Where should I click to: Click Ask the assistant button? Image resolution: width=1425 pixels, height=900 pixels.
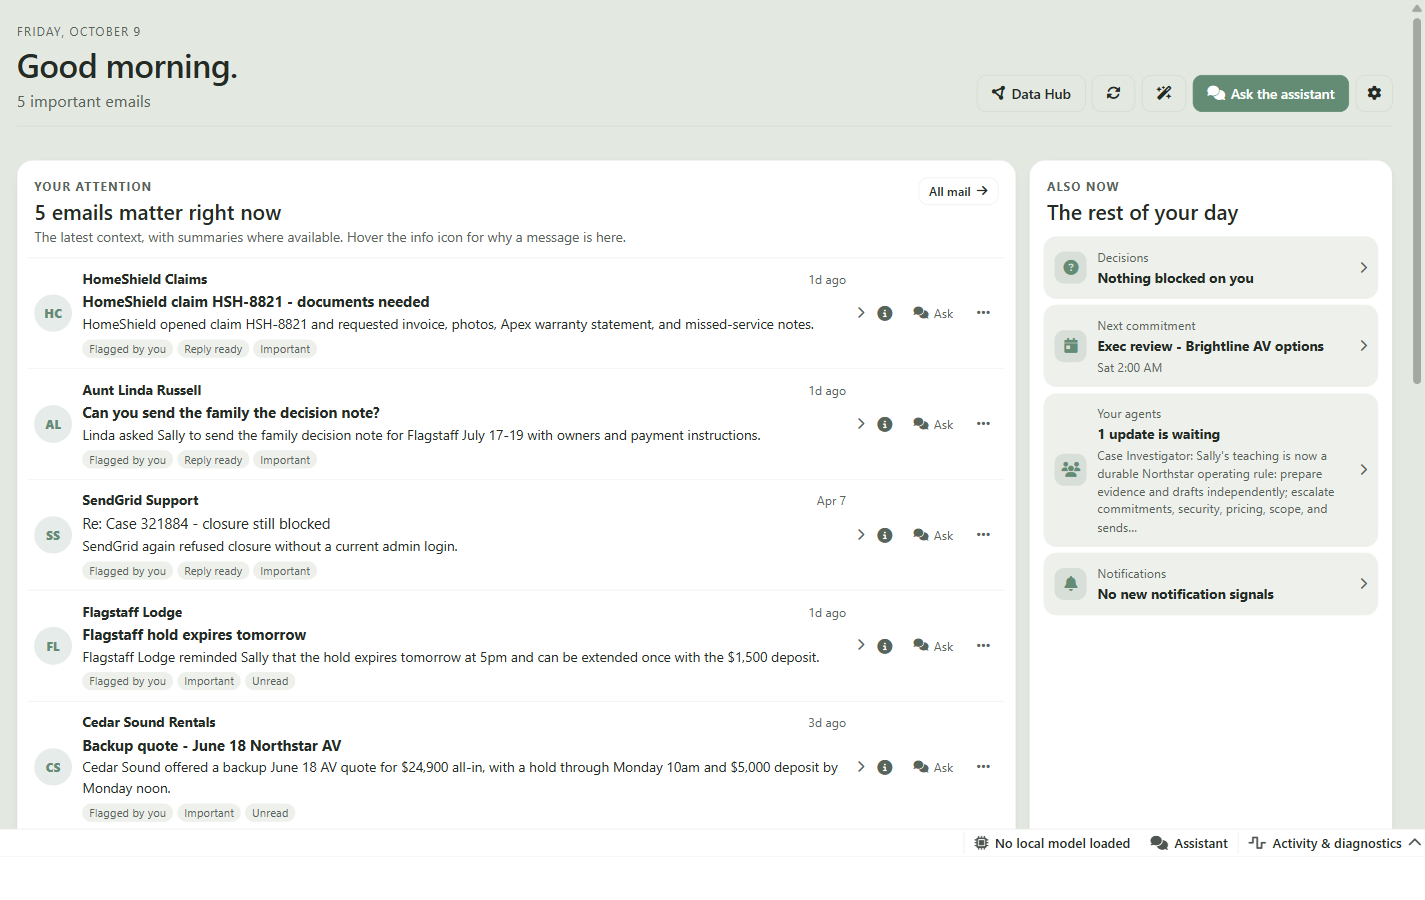click(x=1270, y=93)
